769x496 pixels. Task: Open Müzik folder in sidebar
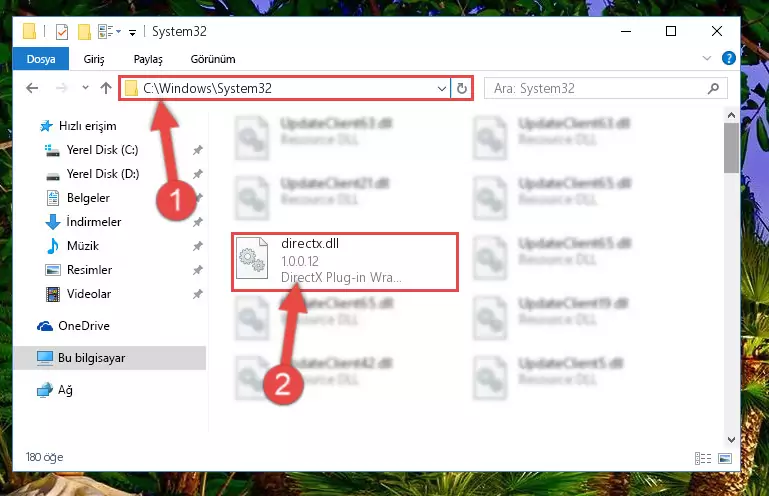point(83,246)
